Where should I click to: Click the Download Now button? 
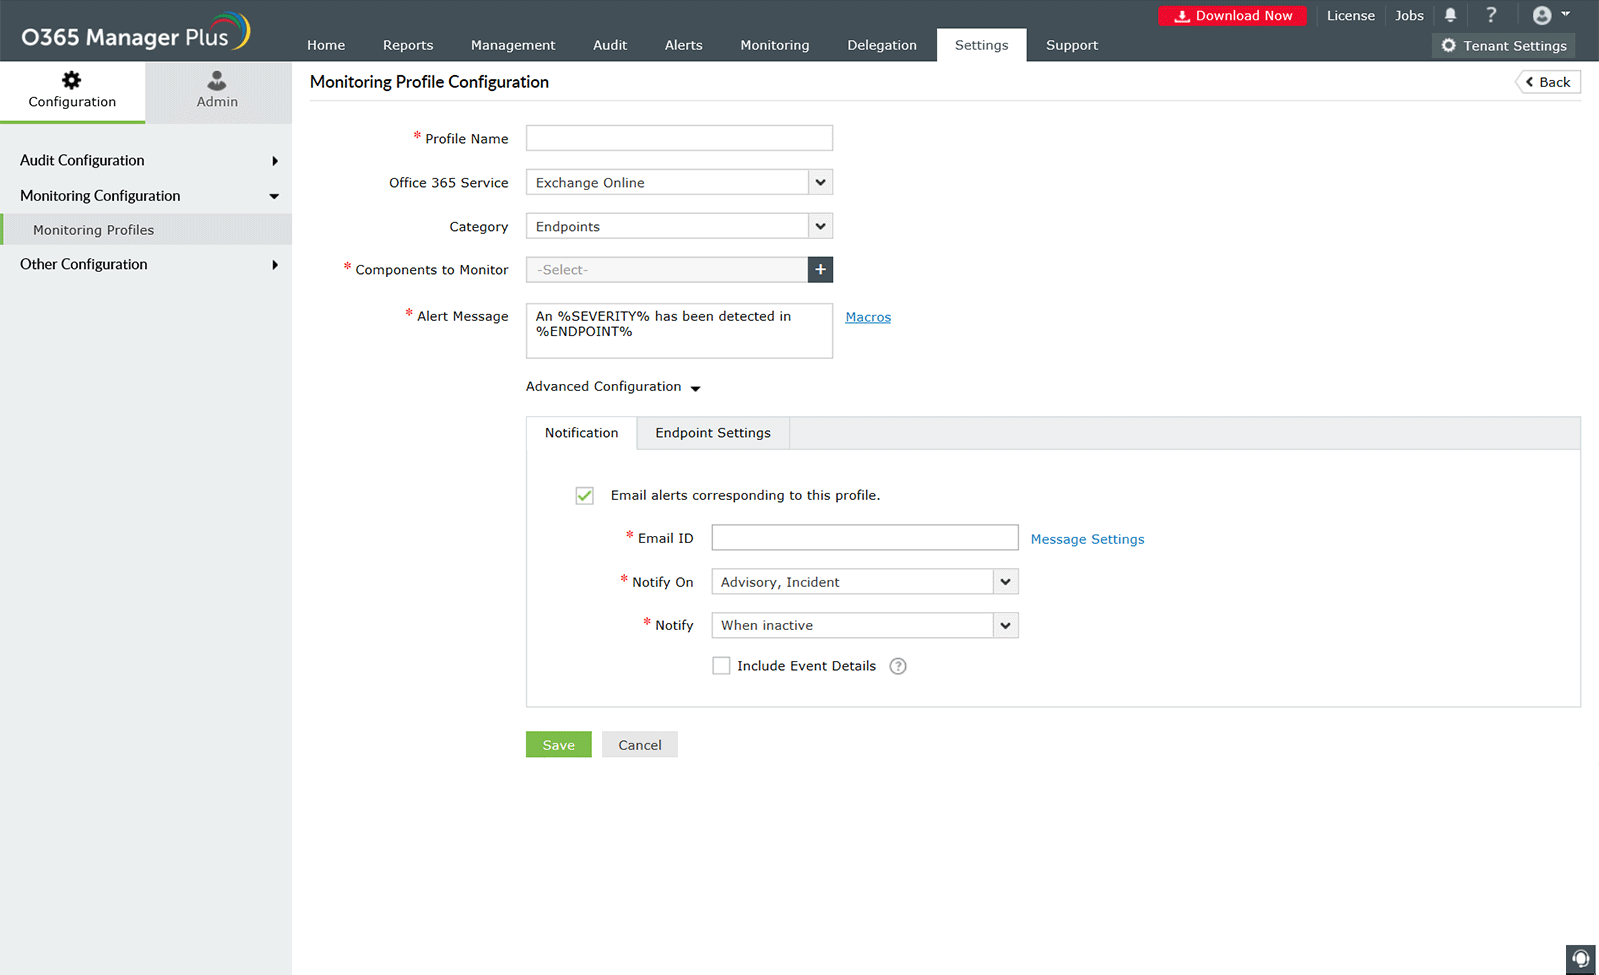[1233, 15]
